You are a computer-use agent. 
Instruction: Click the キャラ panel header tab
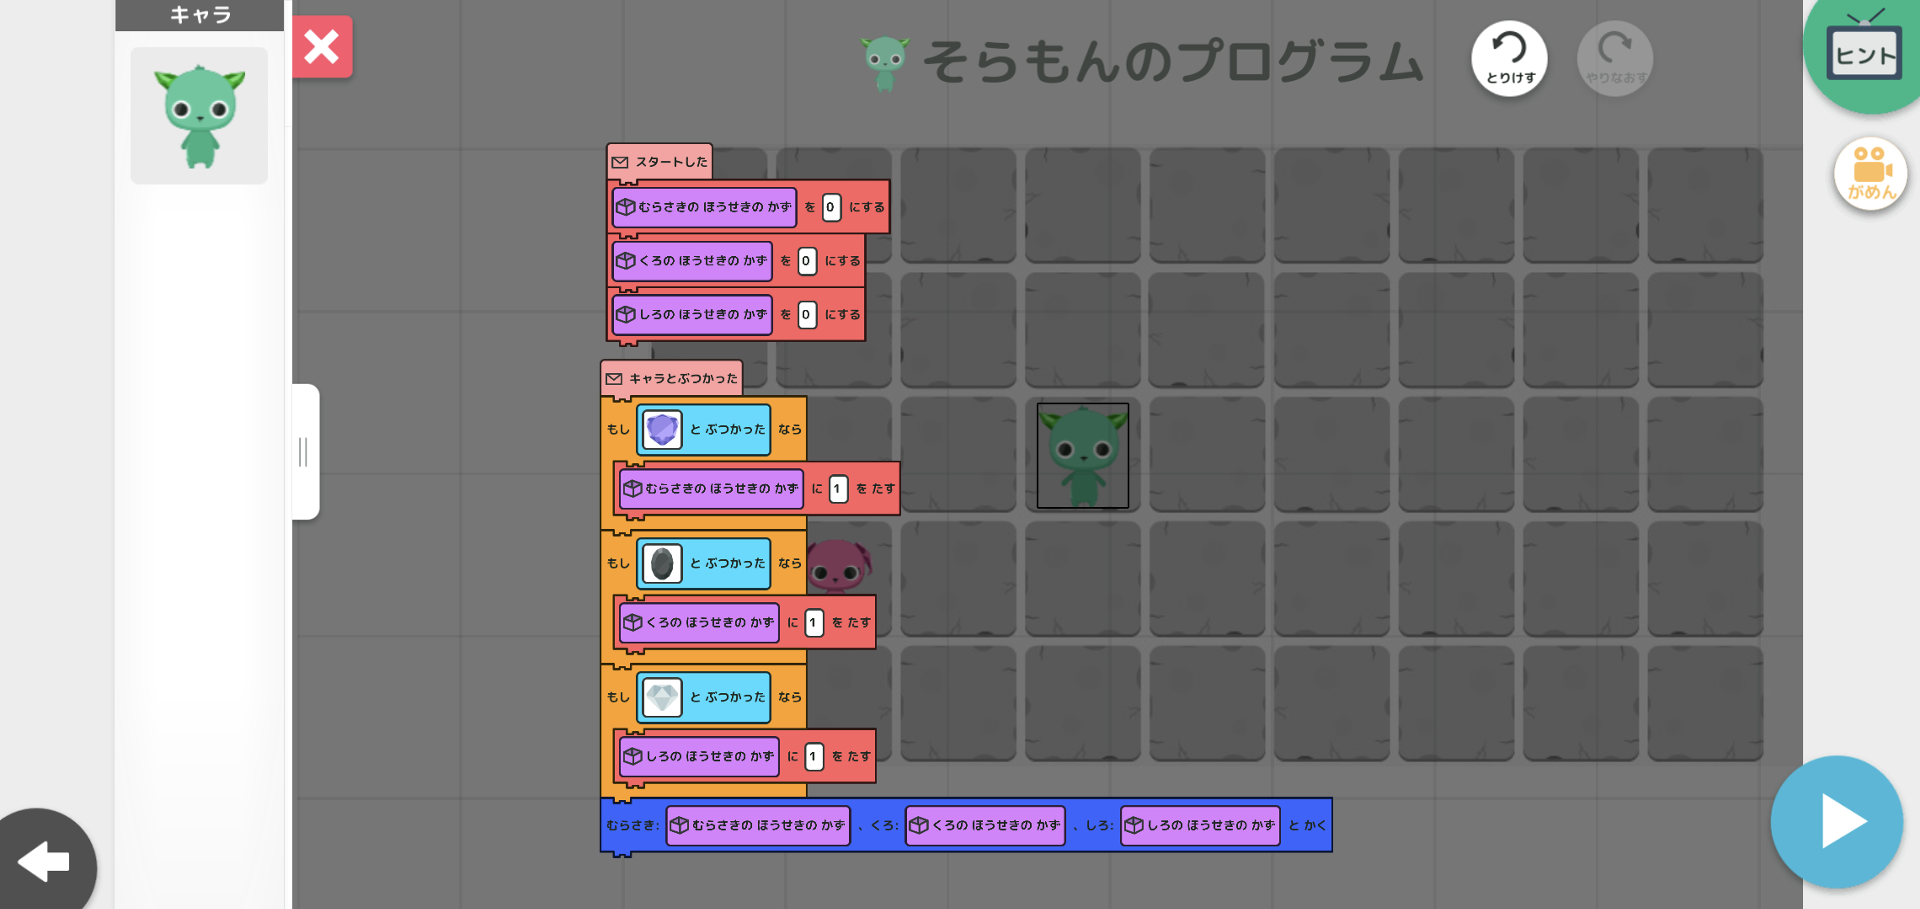click(x=200, y=15)
